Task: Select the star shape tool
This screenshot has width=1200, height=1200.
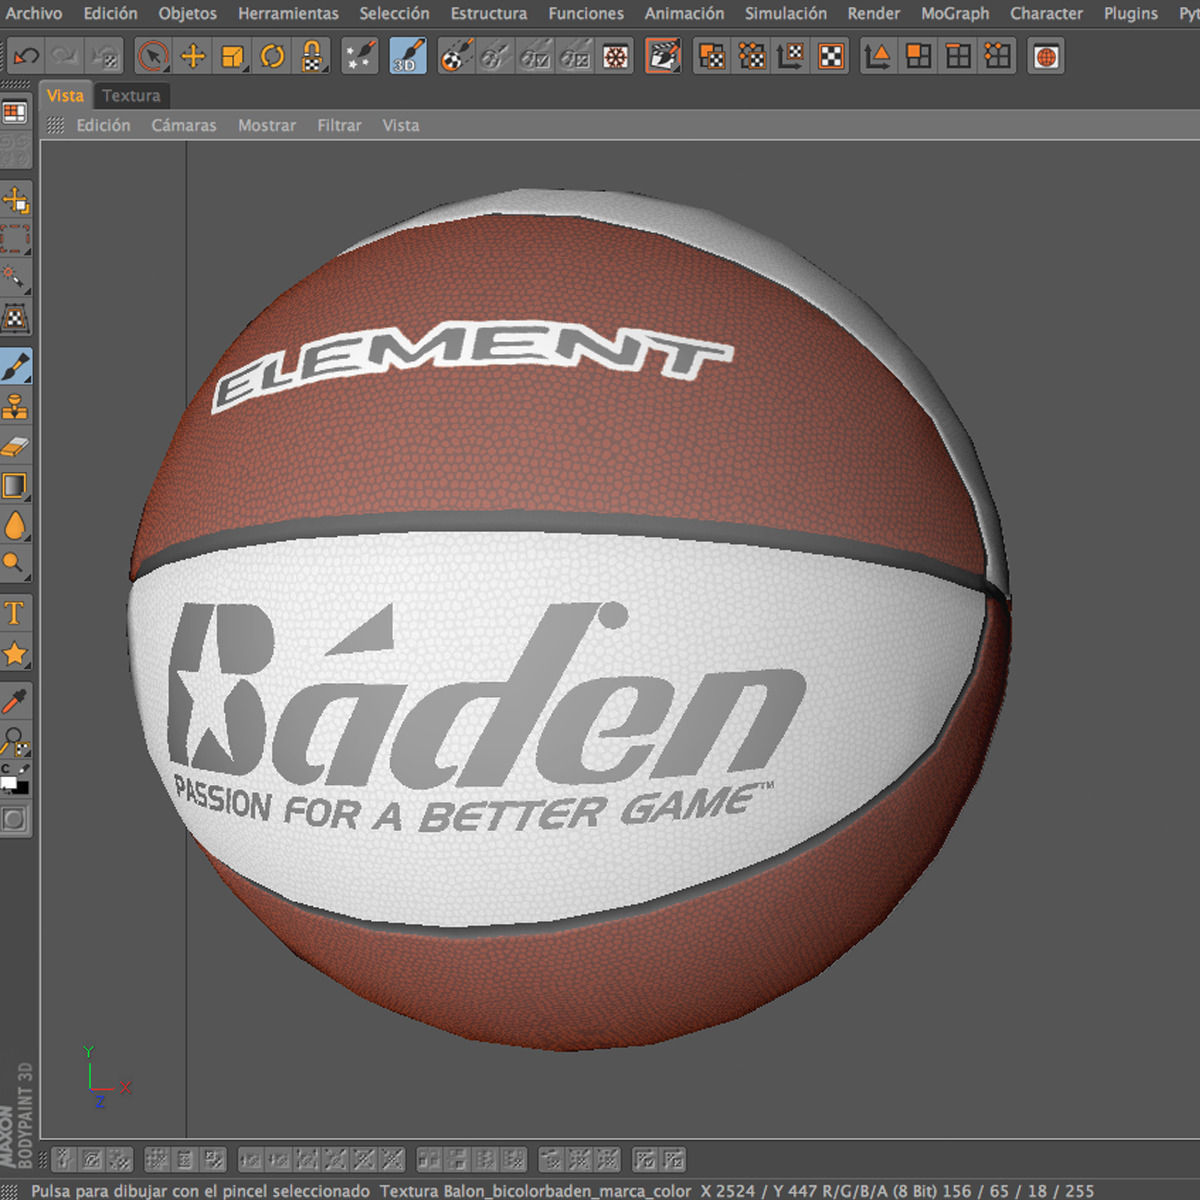Action: coord(16,653)
